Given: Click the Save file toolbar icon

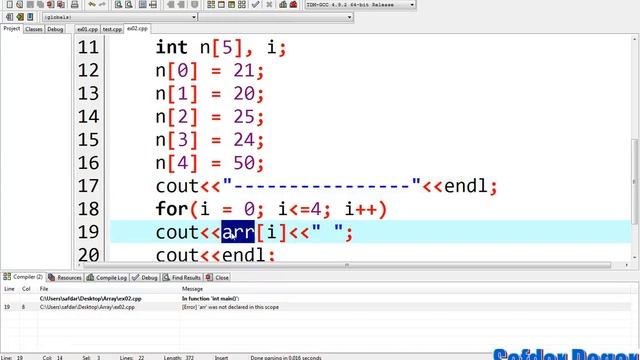Looking at the screenshot, I should pyautogui.click(x=30, y=4).
